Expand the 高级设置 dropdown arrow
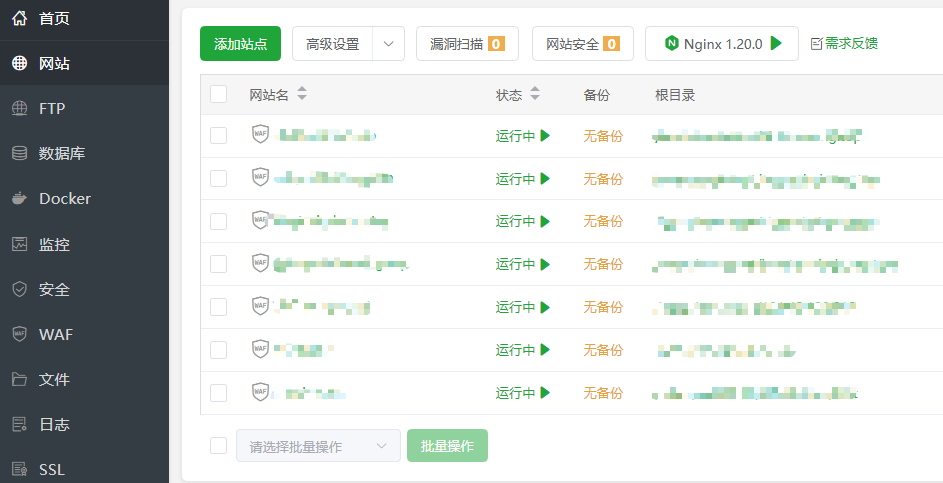 click(388, 44)
